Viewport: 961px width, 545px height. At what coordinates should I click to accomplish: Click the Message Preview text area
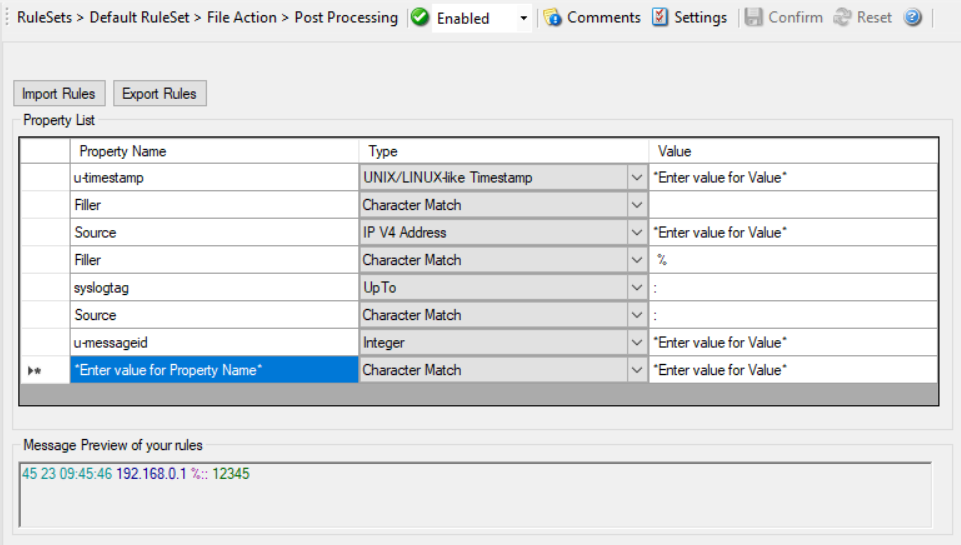[x=475, y=493]
